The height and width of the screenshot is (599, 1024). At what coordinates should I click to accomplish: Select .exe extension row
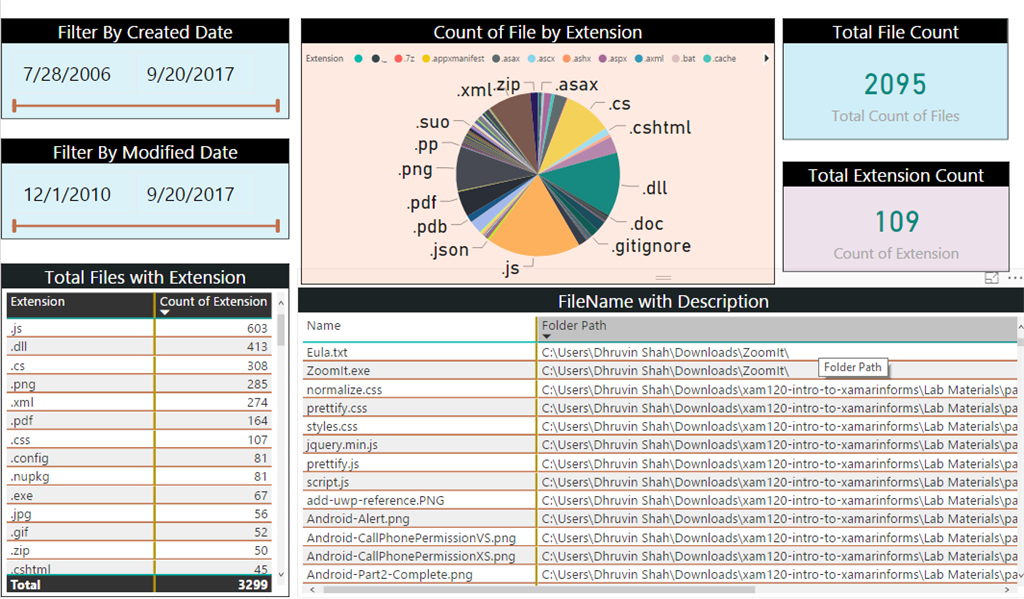(139, 495)
